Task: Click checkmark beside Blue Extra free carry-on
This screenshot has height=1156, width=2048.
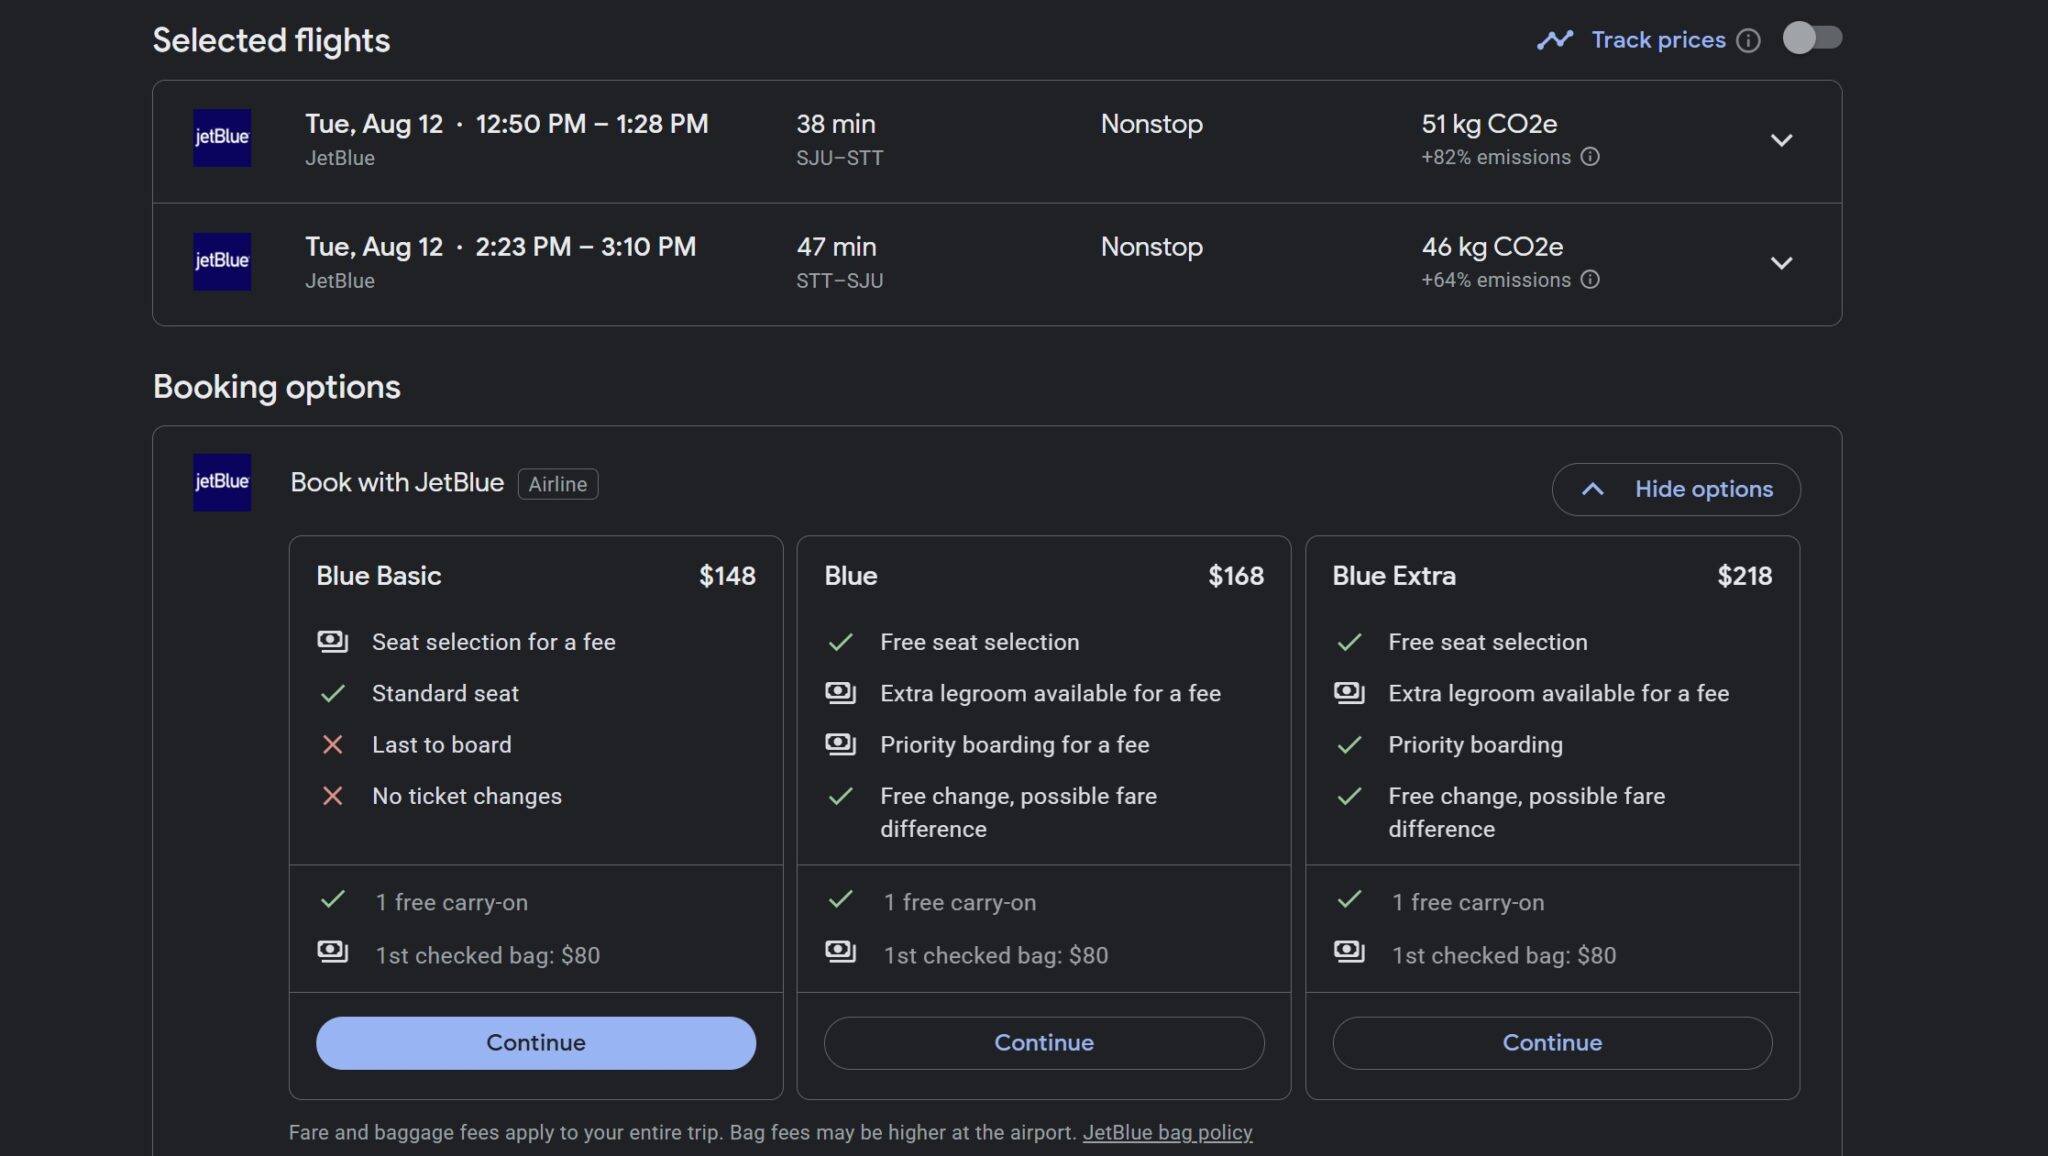Action: click(1349, 900)
